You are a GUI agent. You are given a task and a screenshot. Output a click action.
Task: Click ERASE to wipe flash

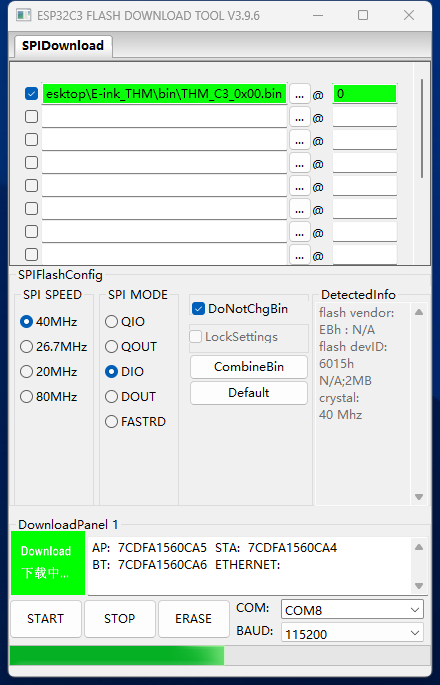click(x=194, y=619)
